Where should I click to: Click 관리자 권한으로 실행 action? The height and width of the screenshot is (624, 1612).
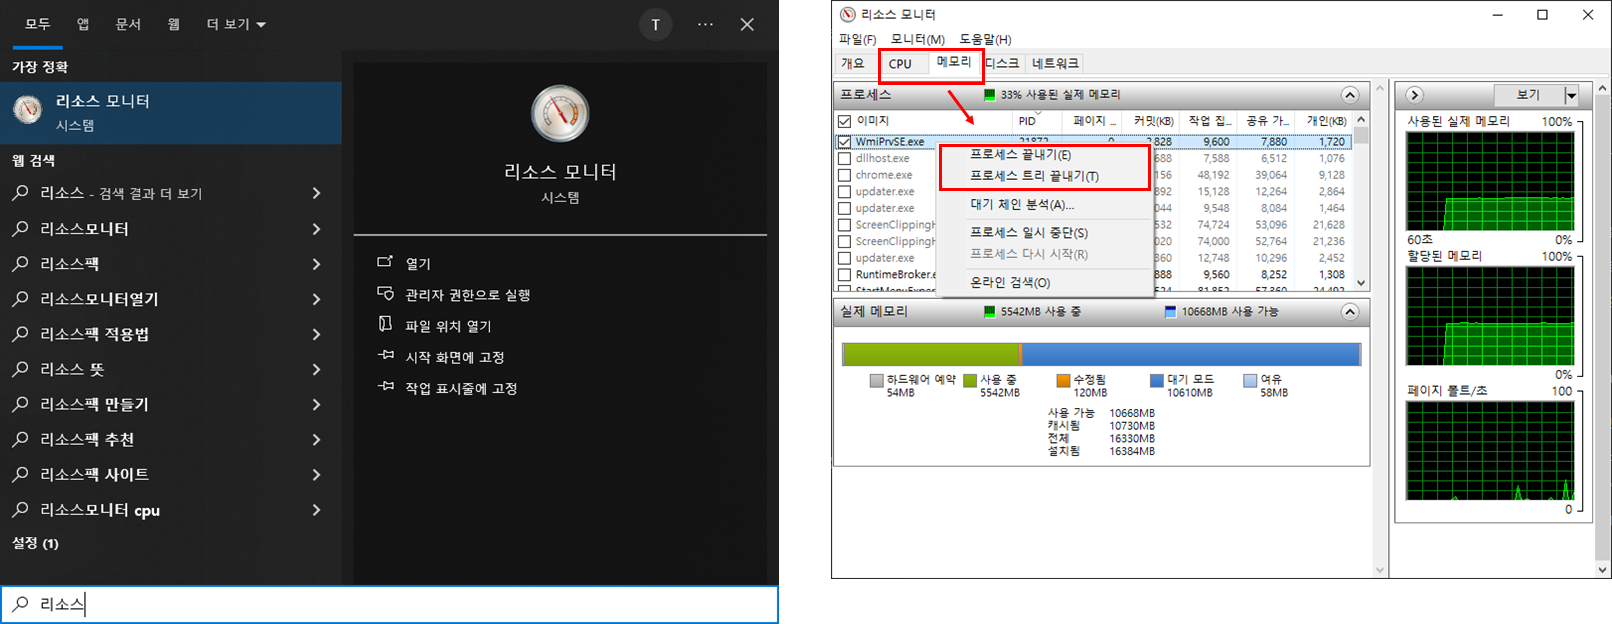point(467,295)
